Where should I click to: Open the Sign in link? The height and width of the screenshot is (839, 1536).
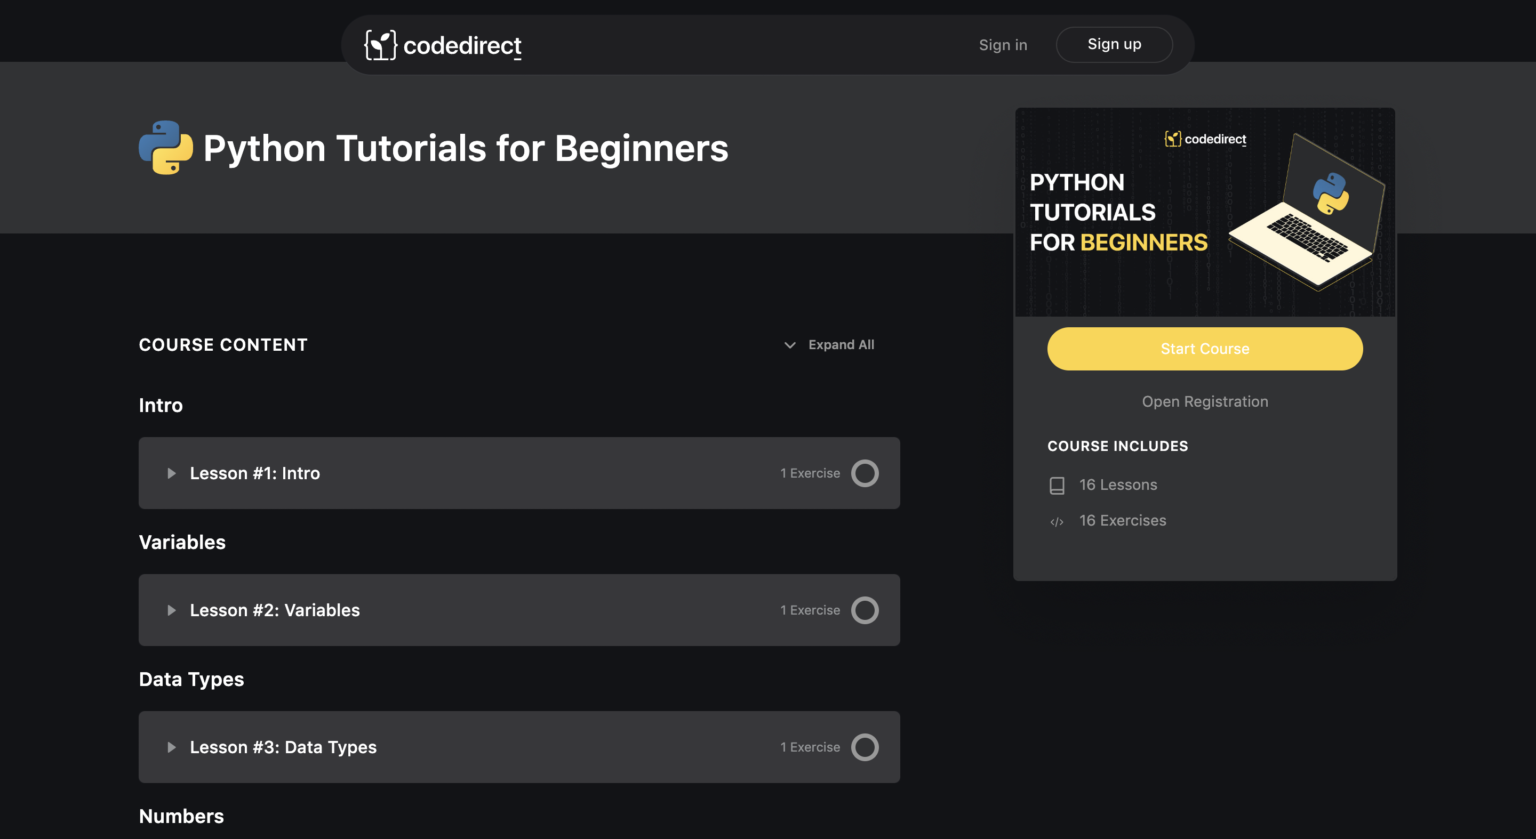coord(1003,45)
